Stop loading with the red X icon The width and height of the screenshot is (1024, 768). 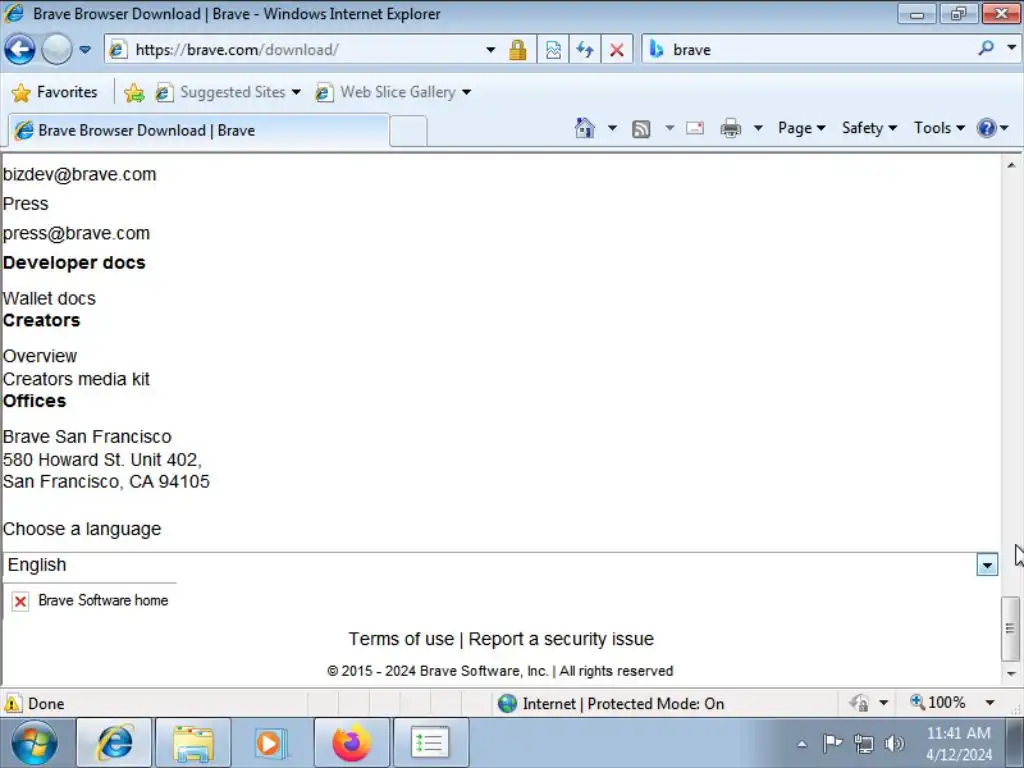(616, 50)
